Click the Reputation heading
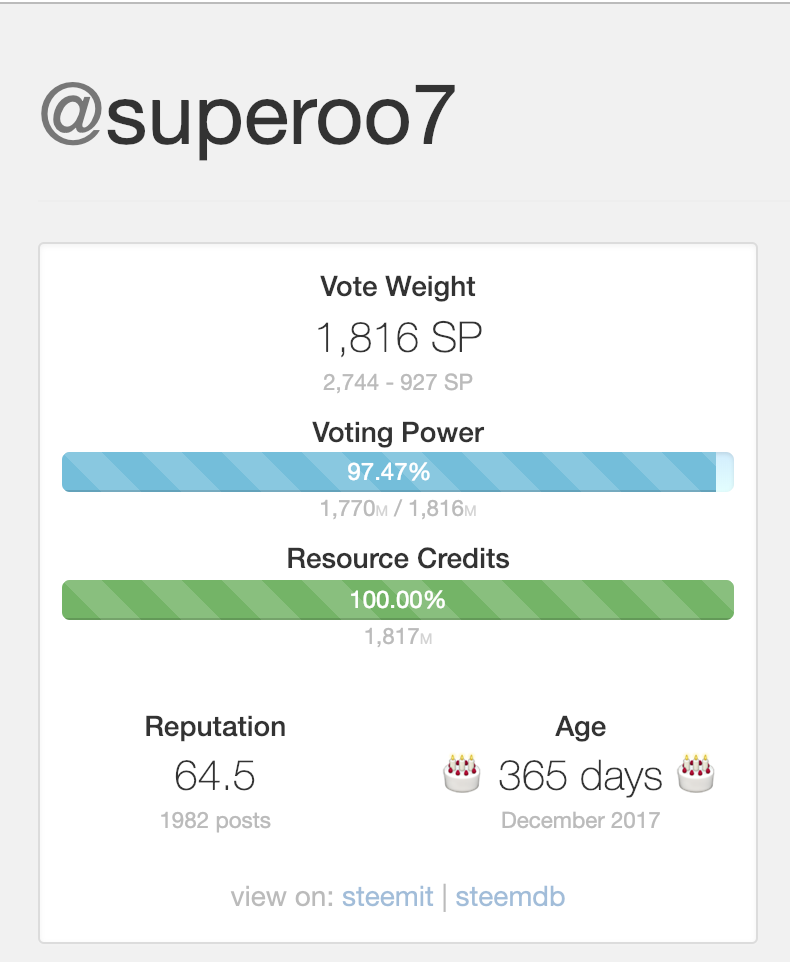Viewport: 790px width, 962px height. point(215,727)
